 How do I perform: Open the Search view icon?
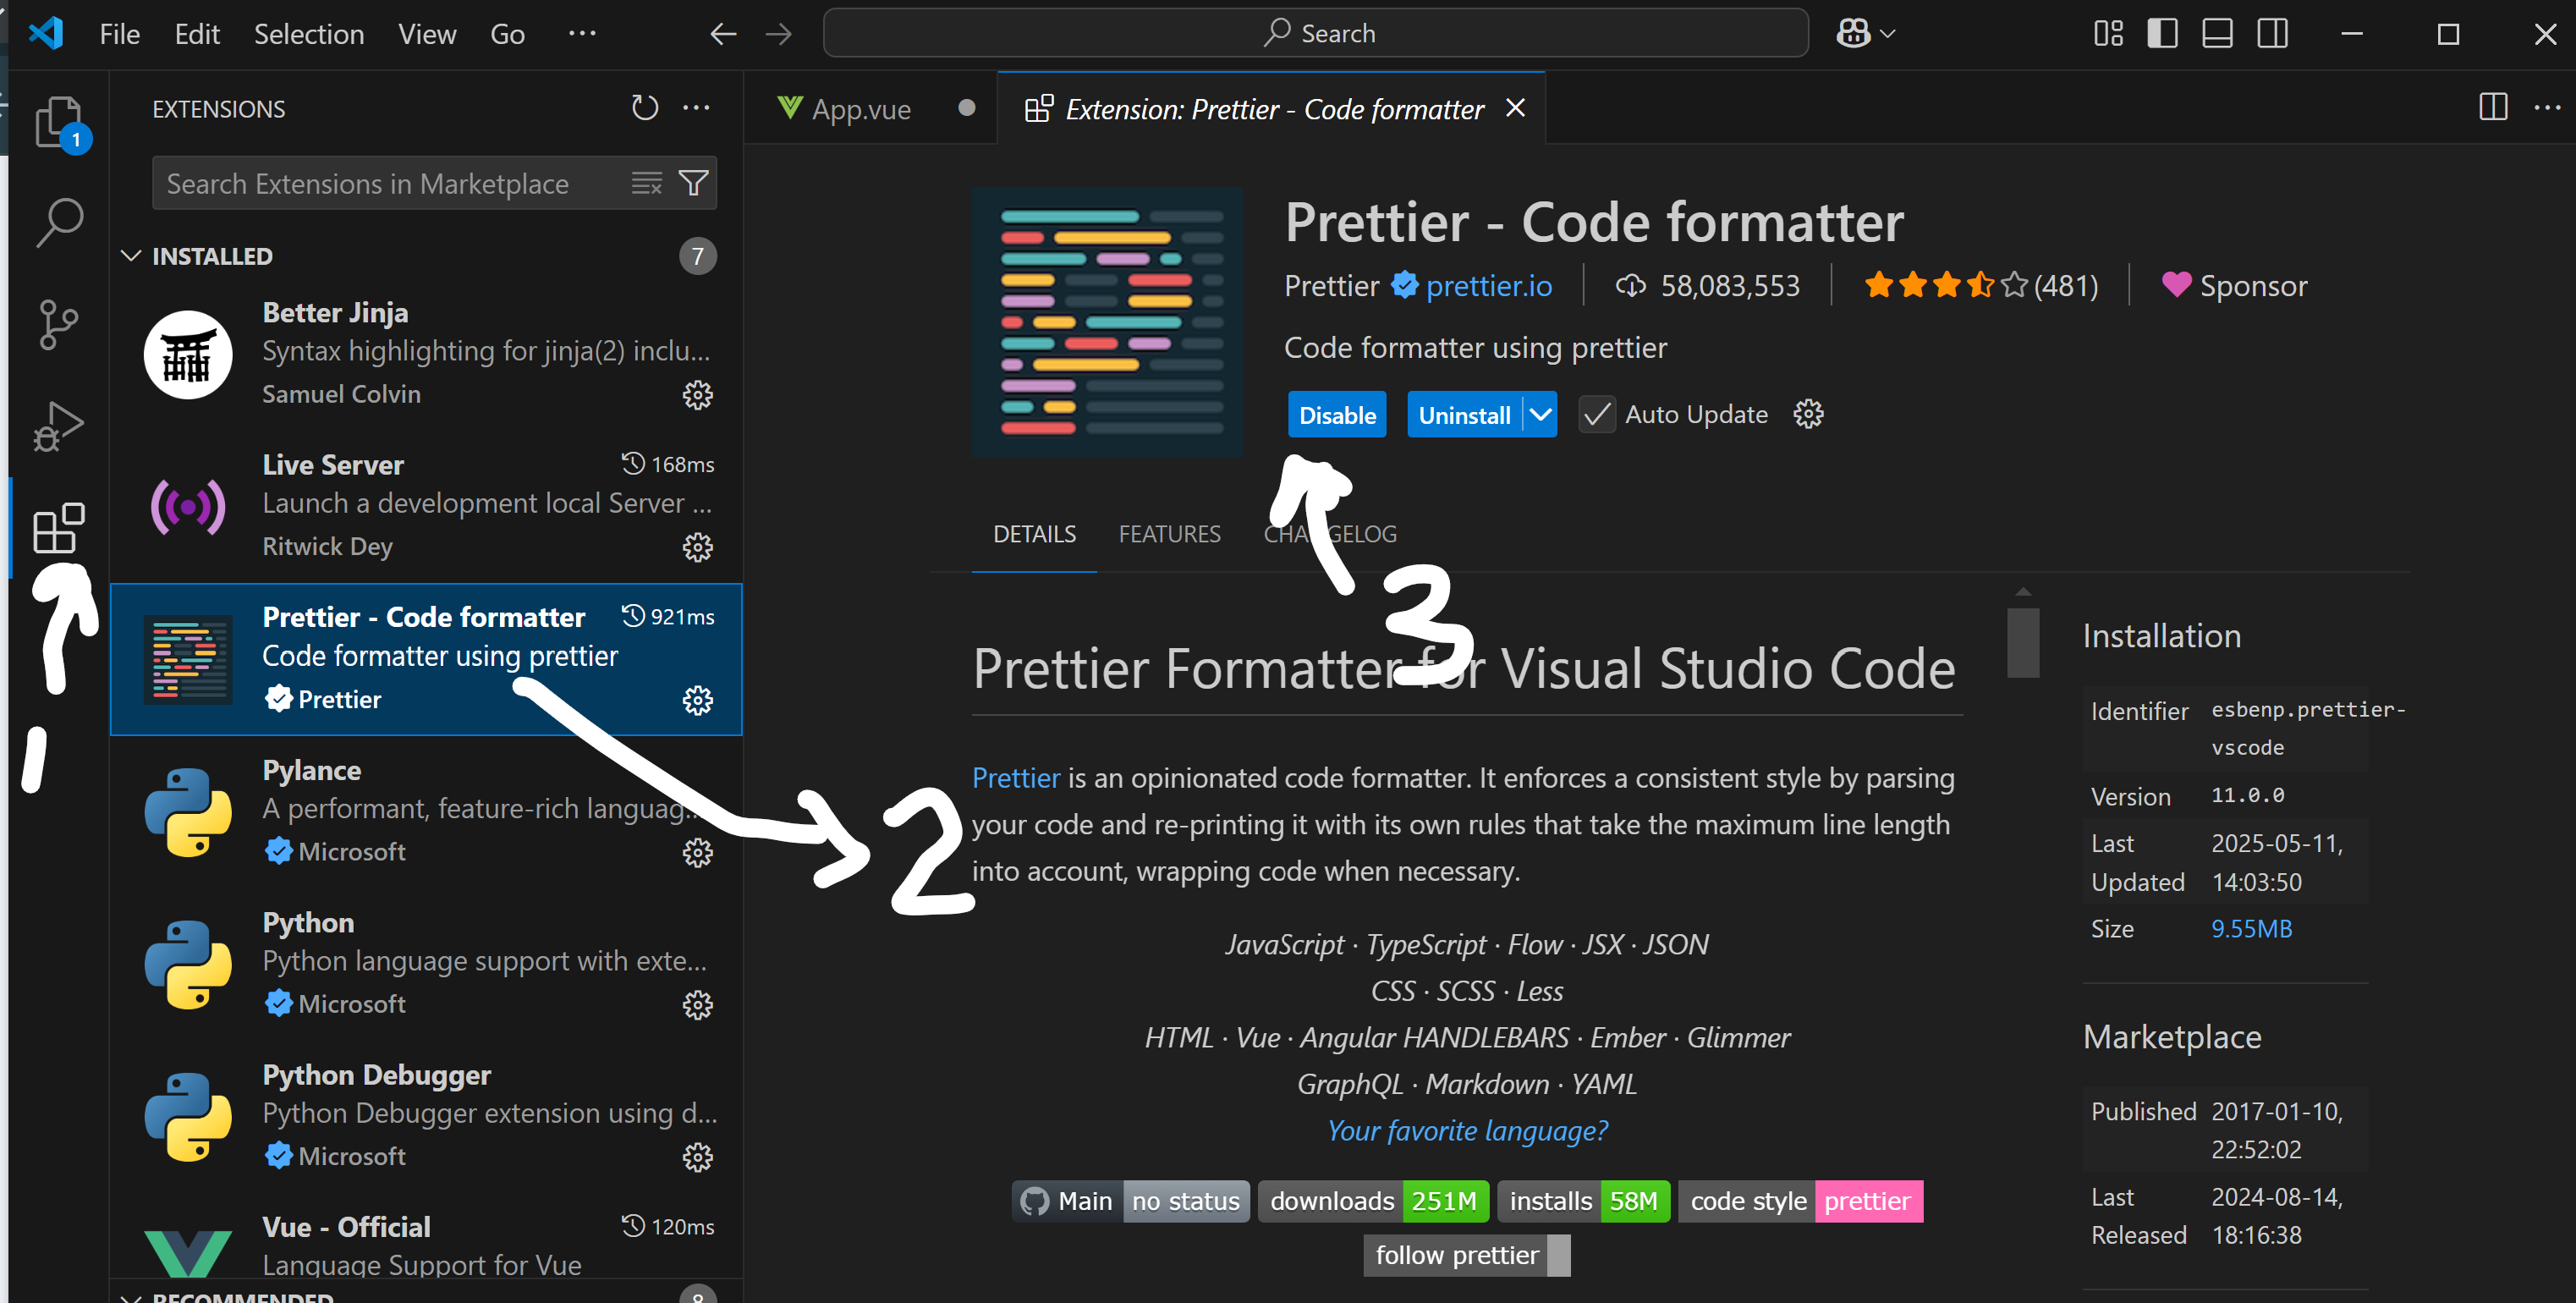pyautogui.click(x=59, y=222)
